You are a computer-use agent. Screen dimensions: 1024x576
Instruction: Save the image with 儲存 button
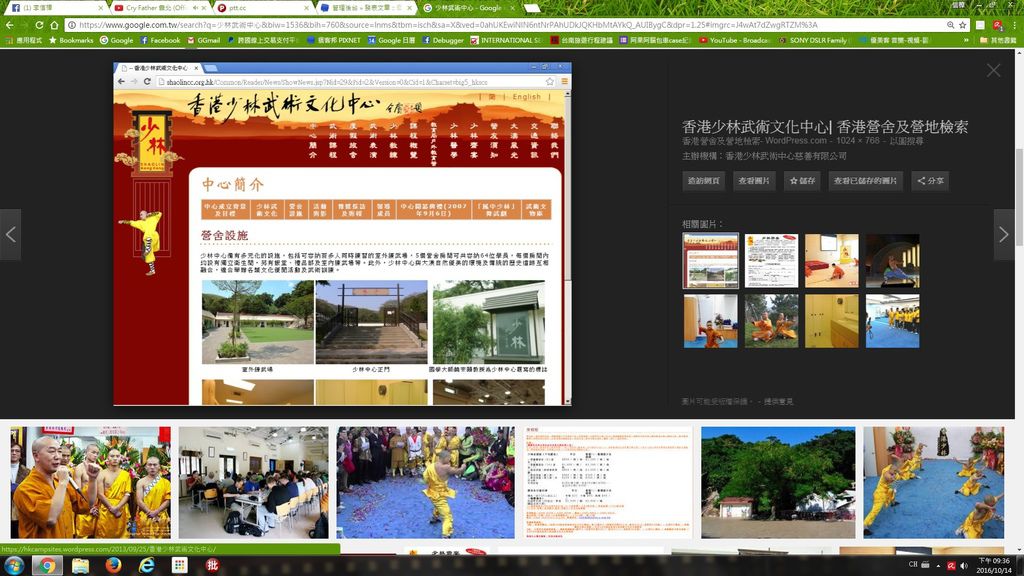pos(802,181)
